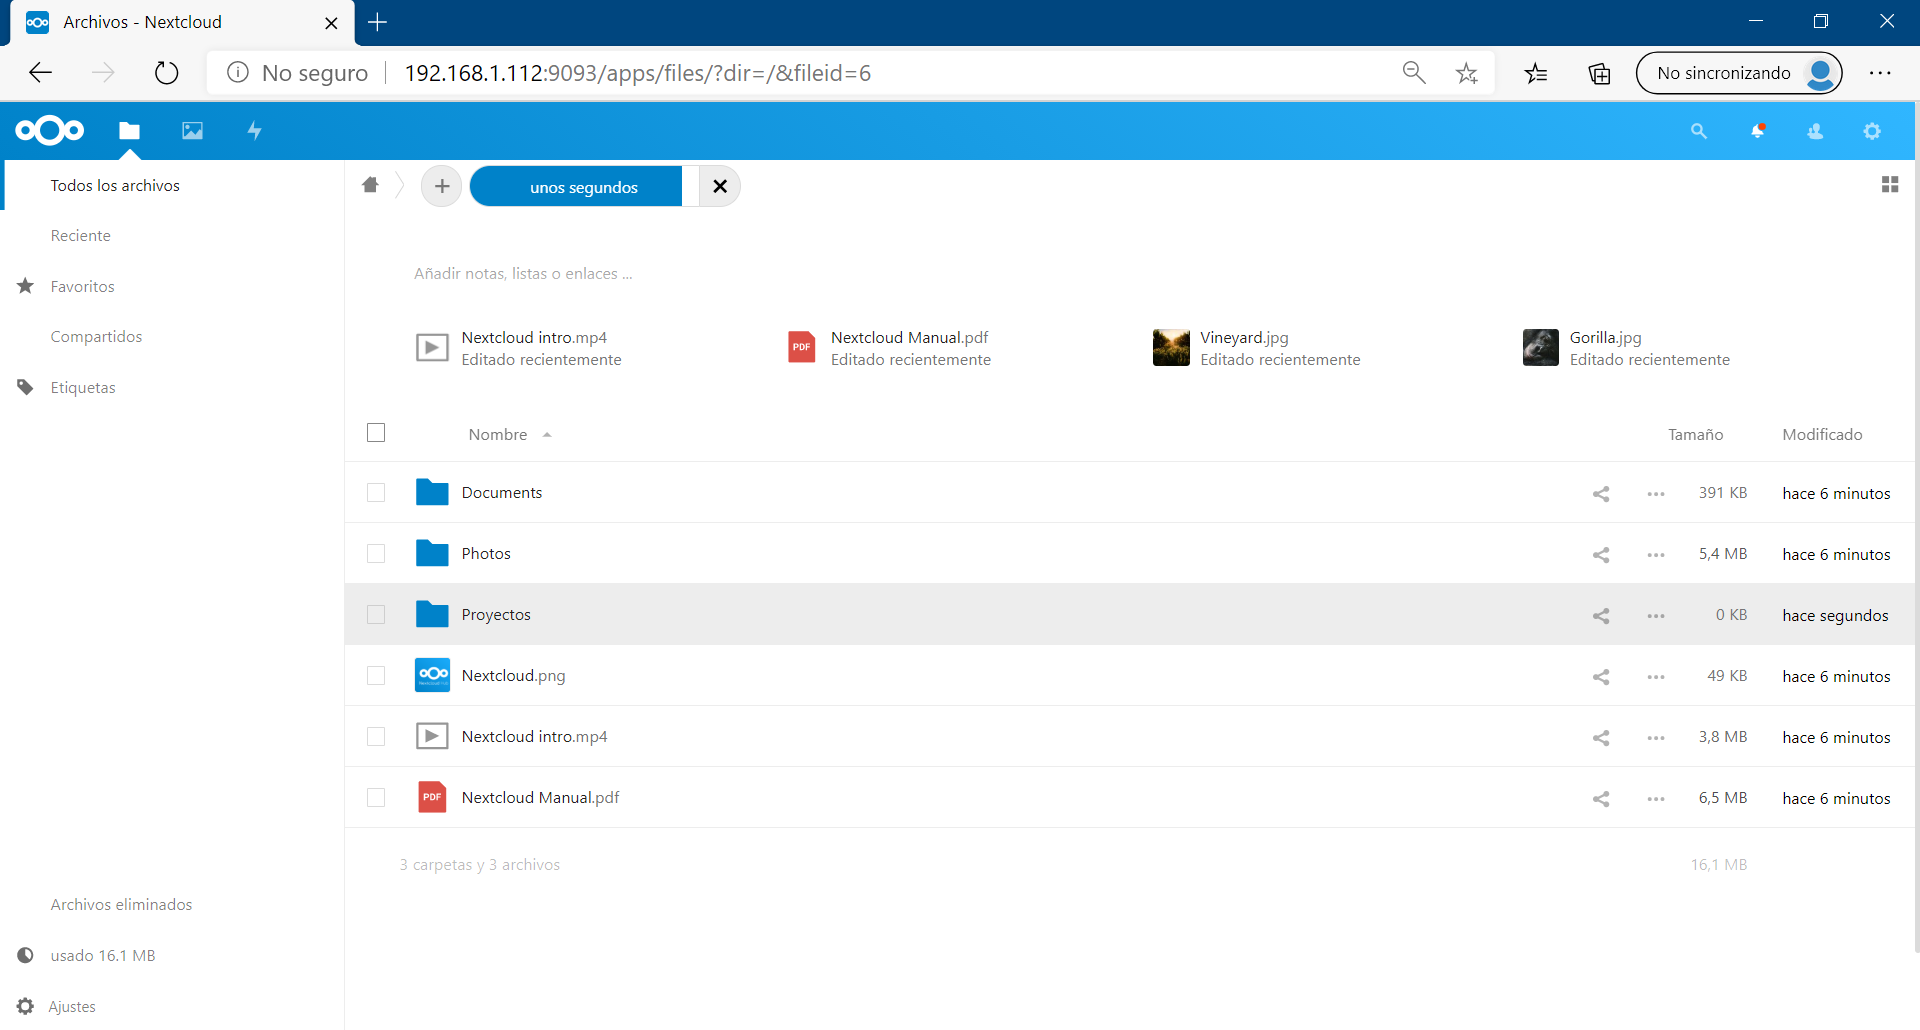Click the add notes text field
1920x1030 pixels.
pos(523,274)
